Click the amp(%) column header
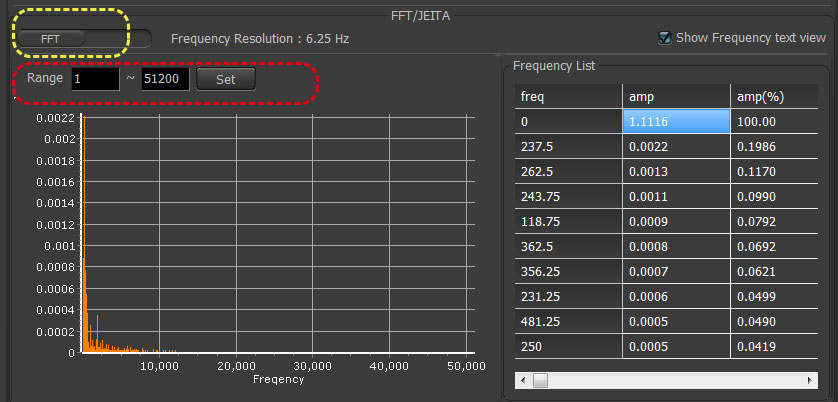 tap(773, 95)
